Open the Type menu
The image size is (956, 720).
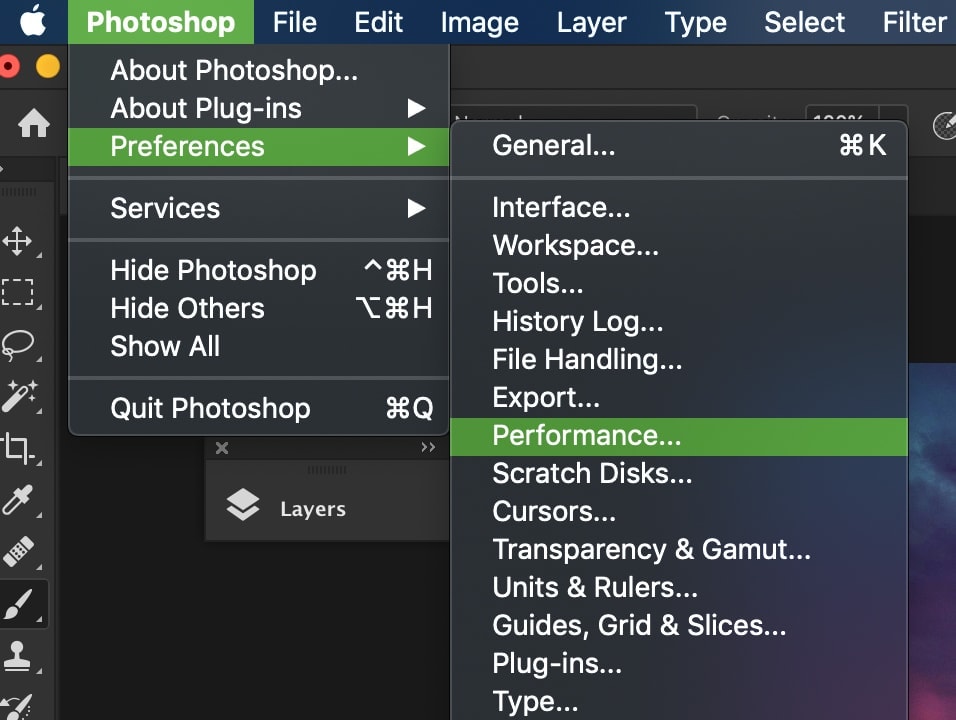(696, 22)
